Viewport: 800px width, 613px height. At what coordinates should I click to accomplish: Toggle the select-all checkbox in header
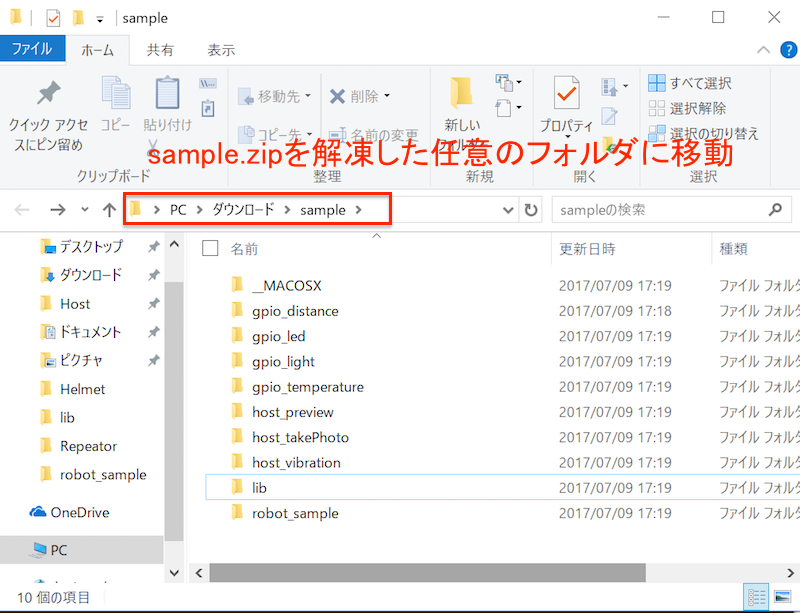210,248
